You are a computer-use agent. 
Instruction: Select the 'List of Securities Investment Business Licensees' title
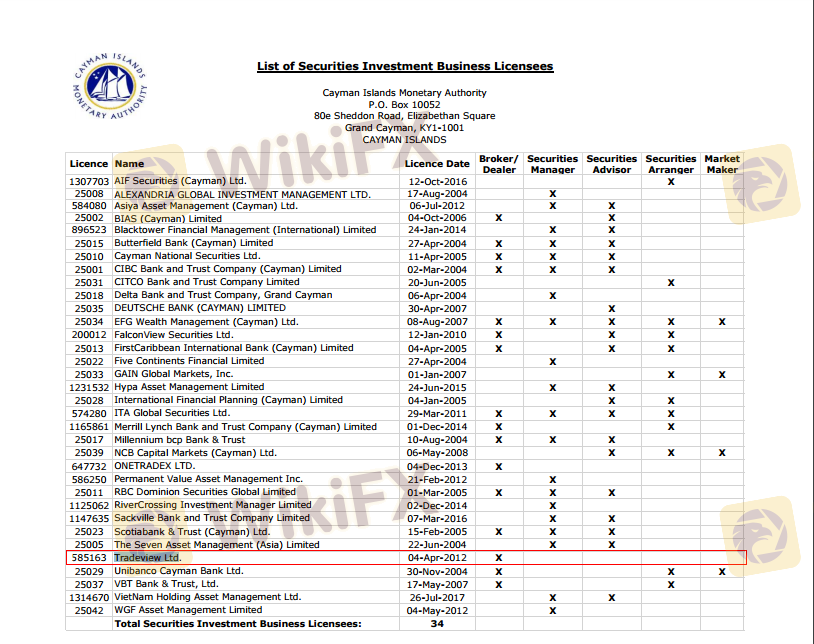[405, 67]
